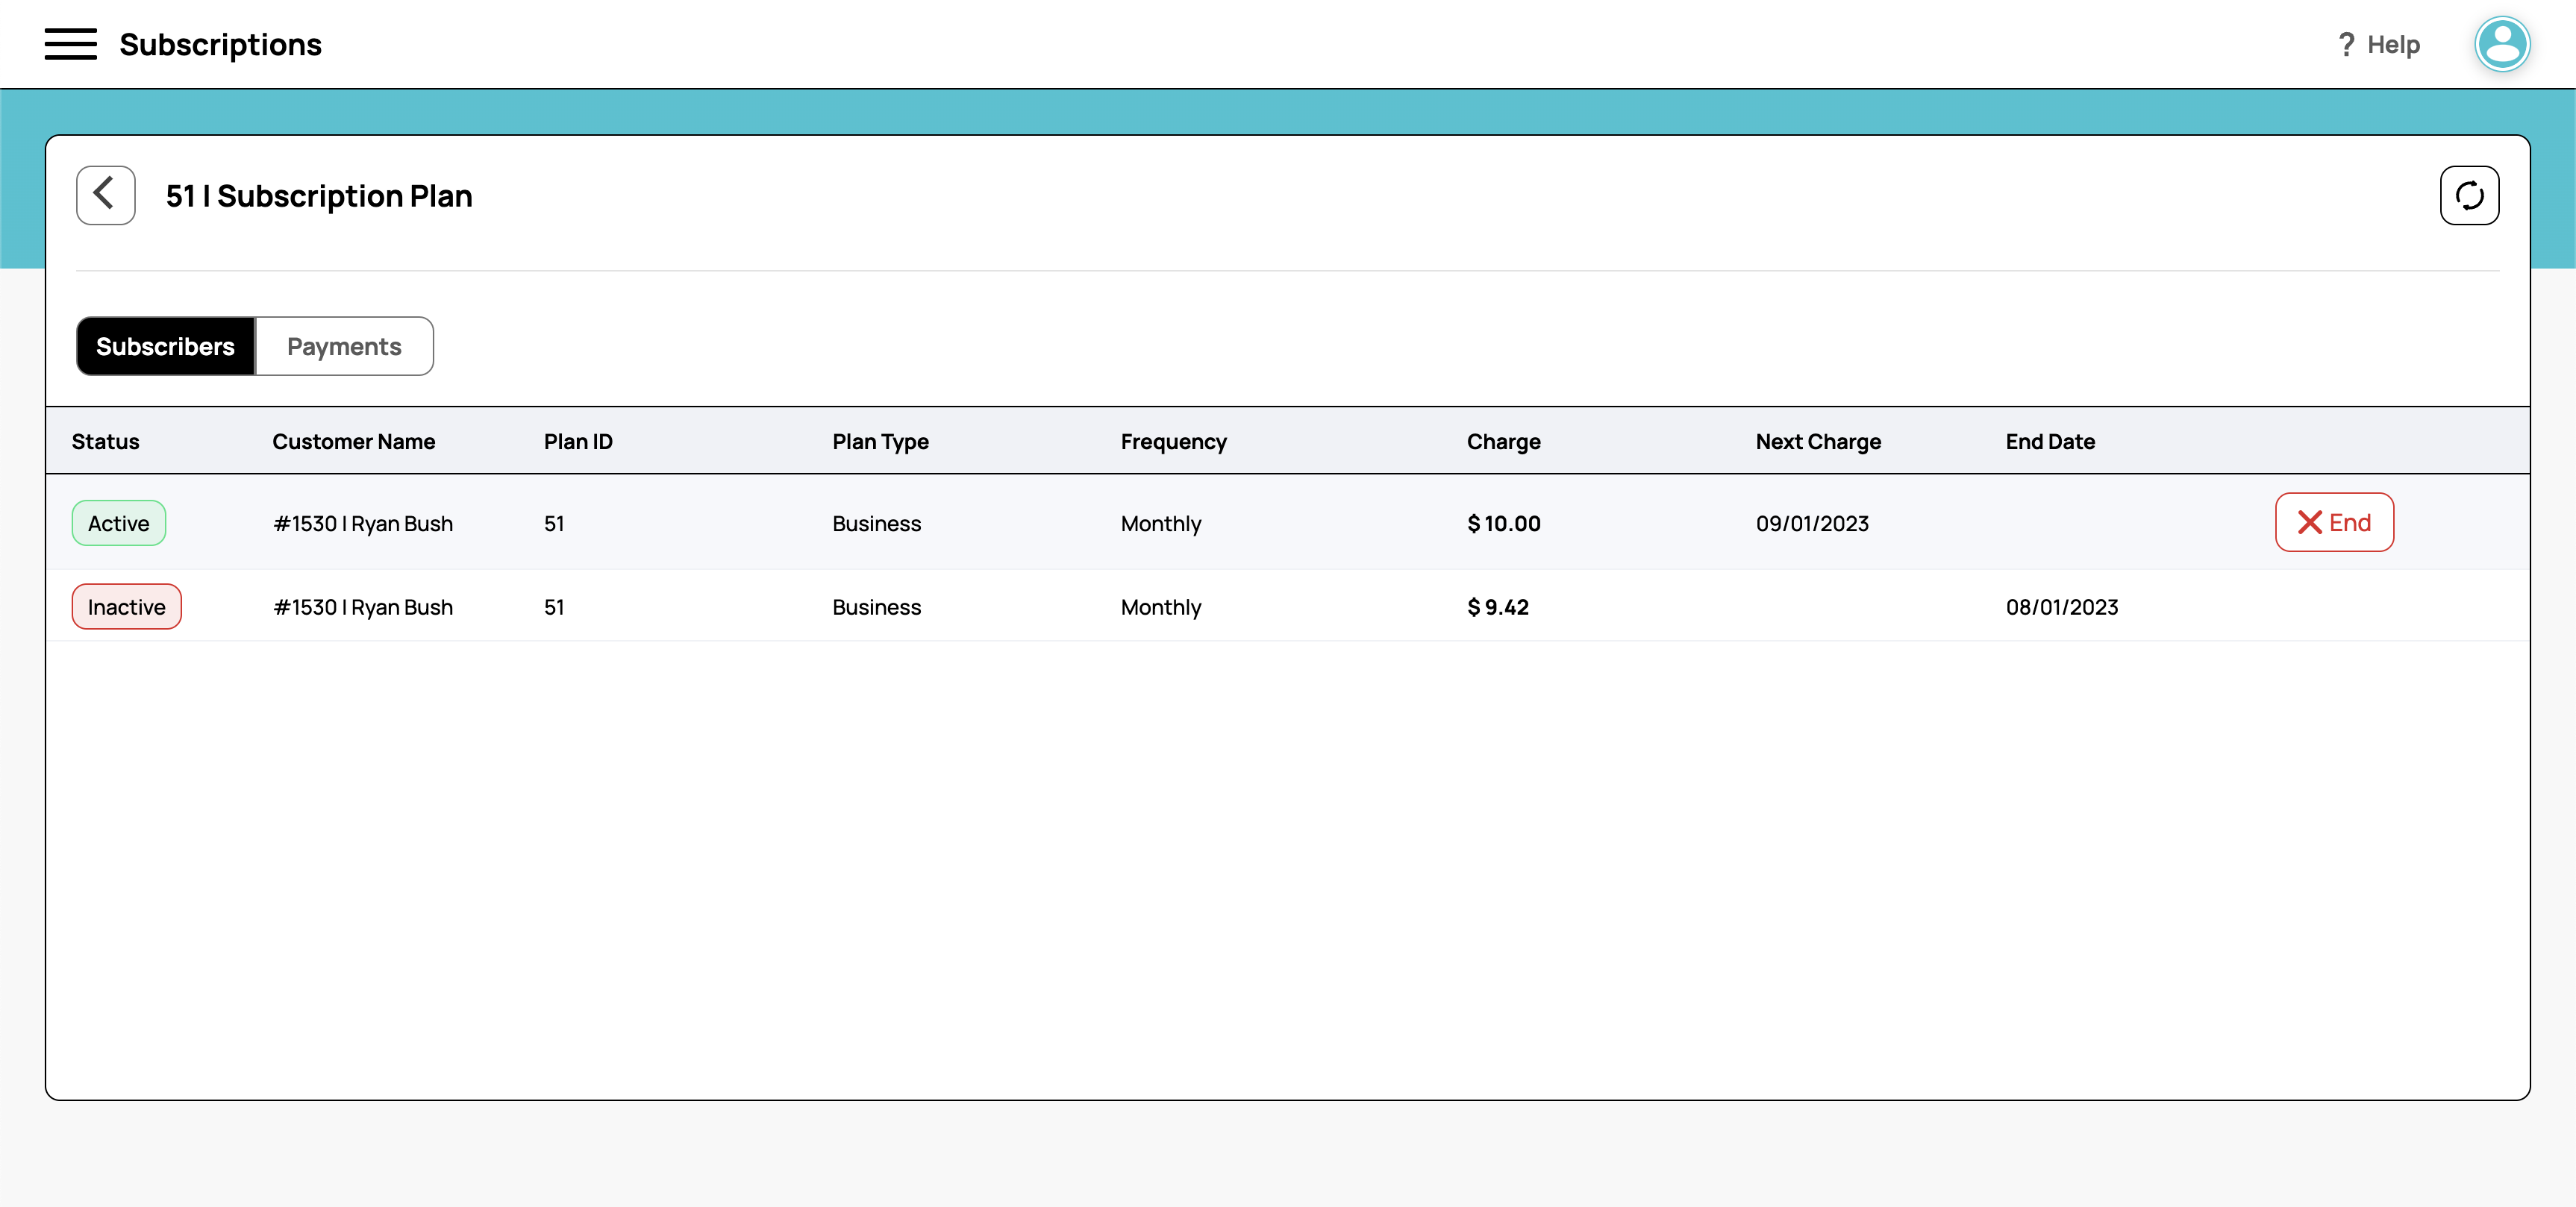Select customer name in the active row
Image resolution: width=2576 pixels, height=1207 pixels.
coord(362,523)
